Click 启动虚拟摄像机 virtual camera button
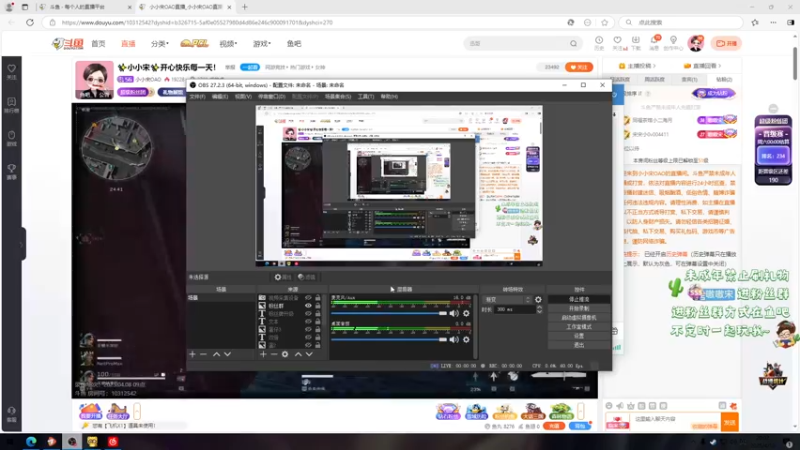Viewport: 800px width, 450px height. 579,317
